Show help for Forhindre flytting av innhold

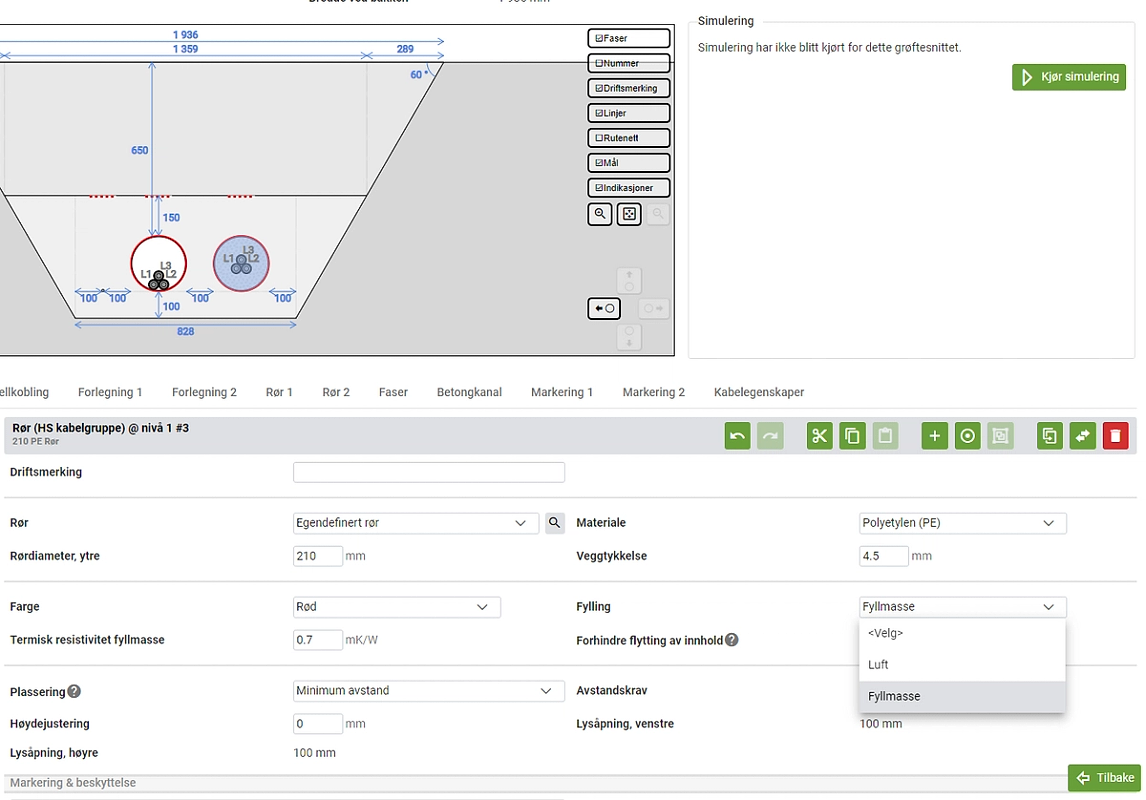point(732,639)
